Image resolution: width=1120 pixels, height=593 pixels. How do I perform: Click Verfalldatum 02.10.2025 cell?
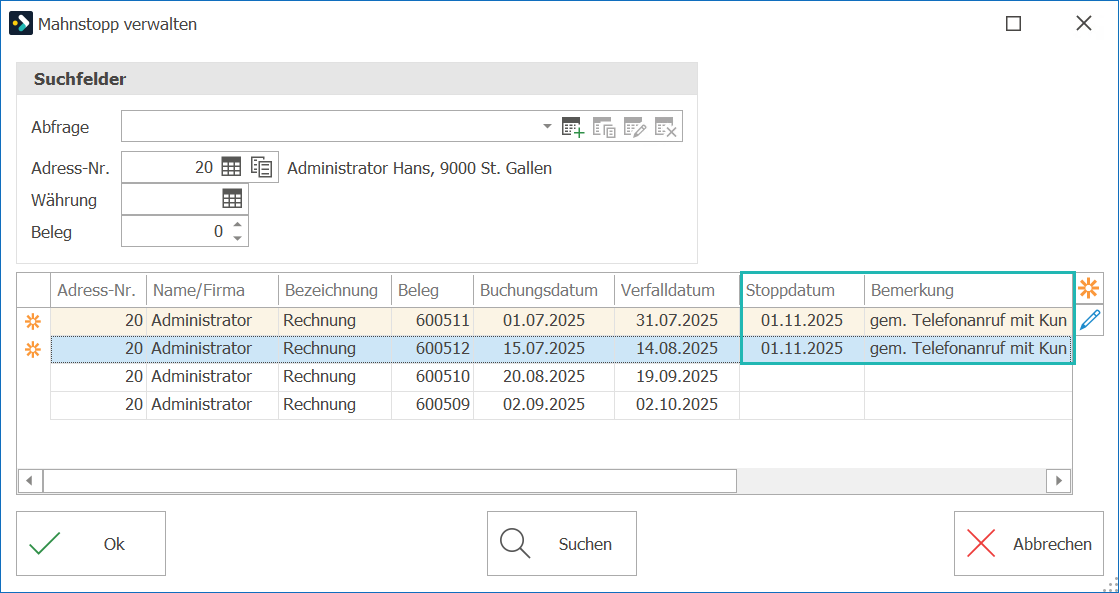(x=676, y=404)
